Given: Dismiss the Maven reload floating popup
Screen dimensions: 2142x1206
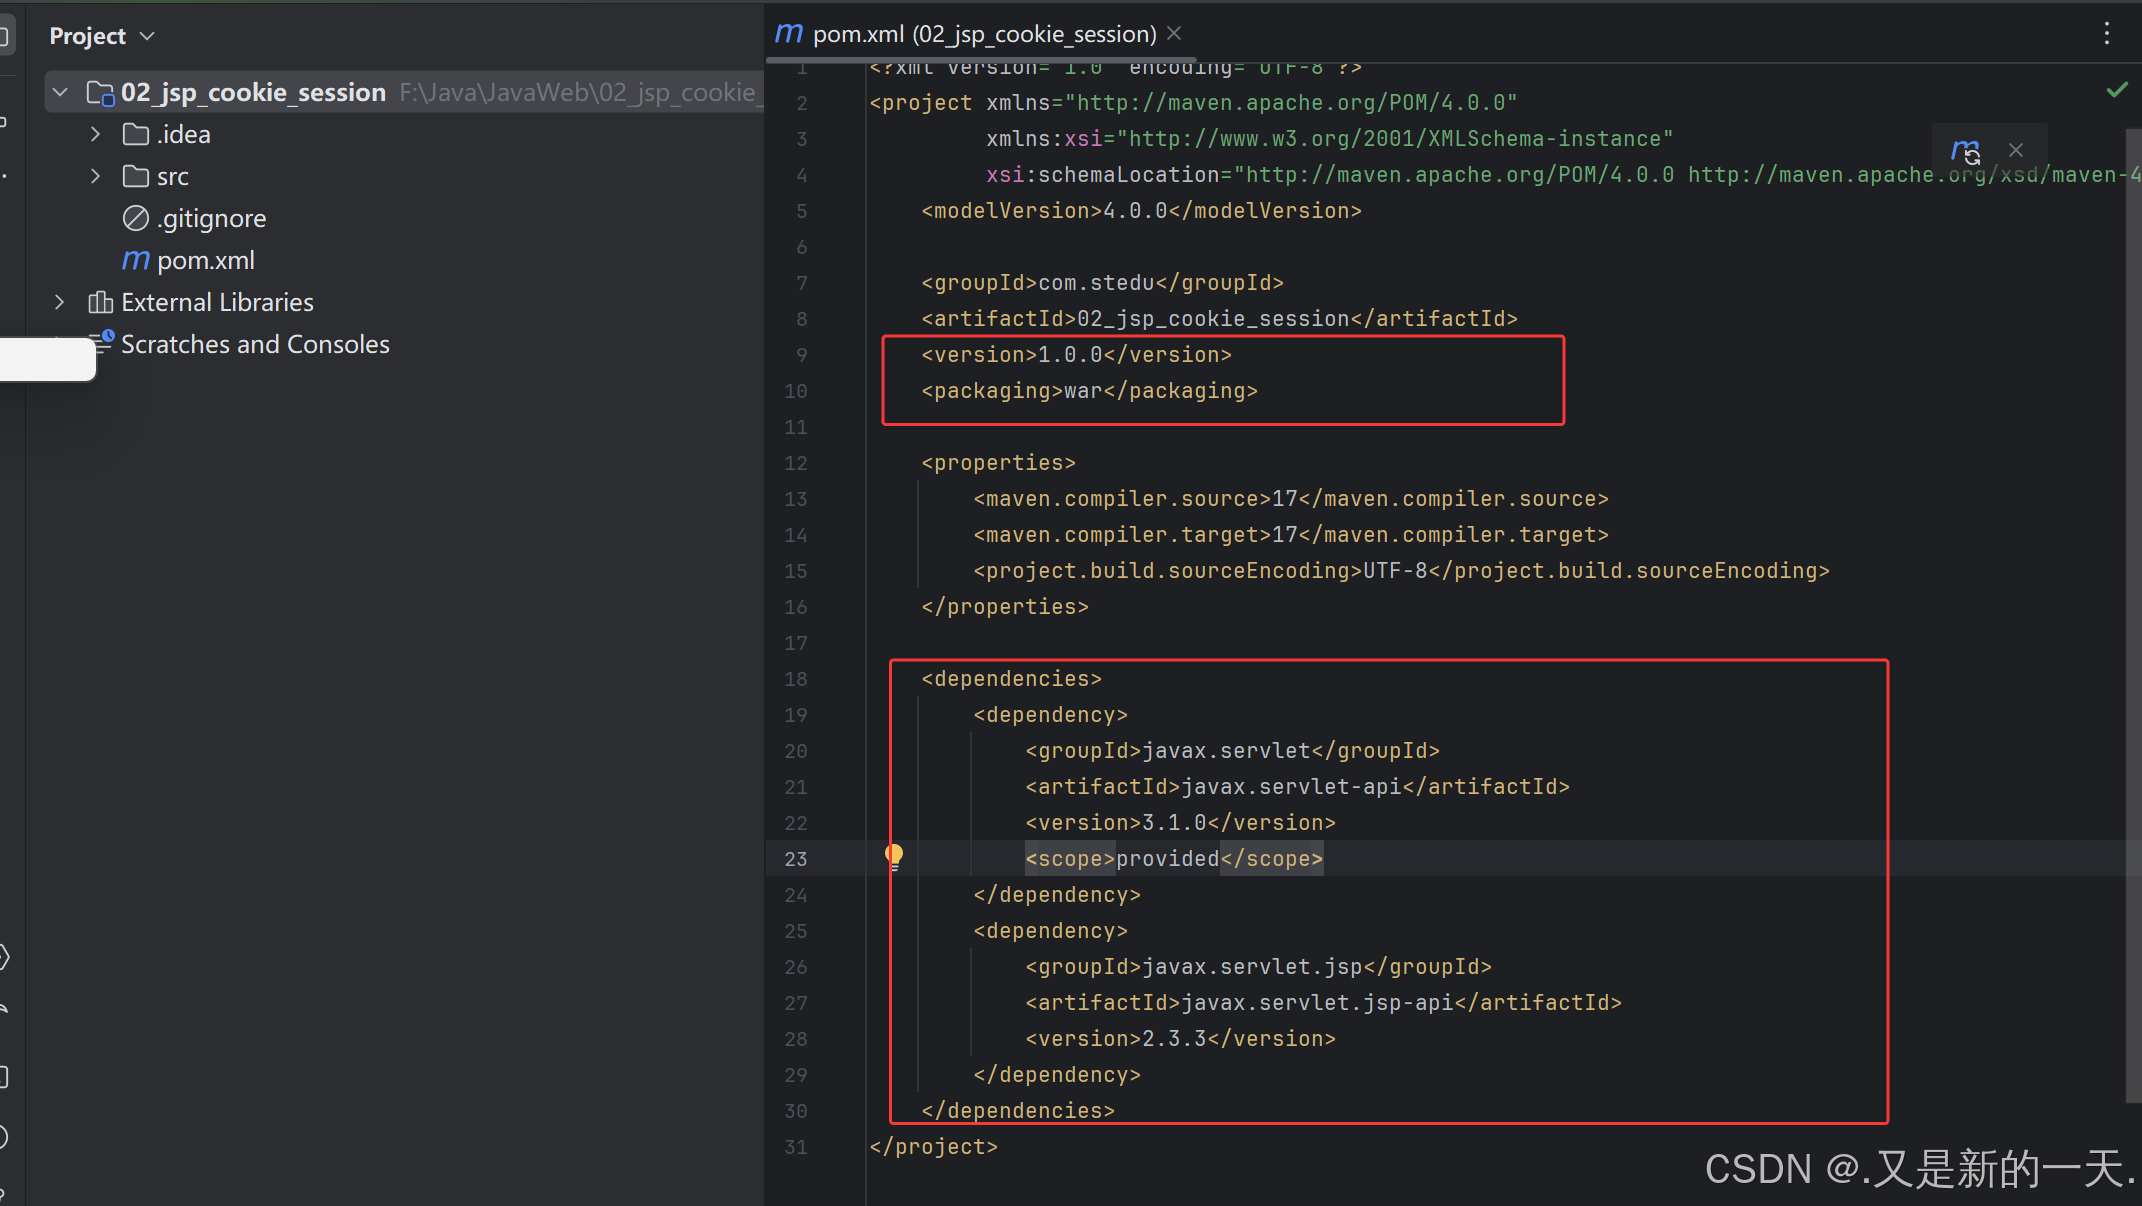Looking at the screenshot, I should (x=2016, y=150).
